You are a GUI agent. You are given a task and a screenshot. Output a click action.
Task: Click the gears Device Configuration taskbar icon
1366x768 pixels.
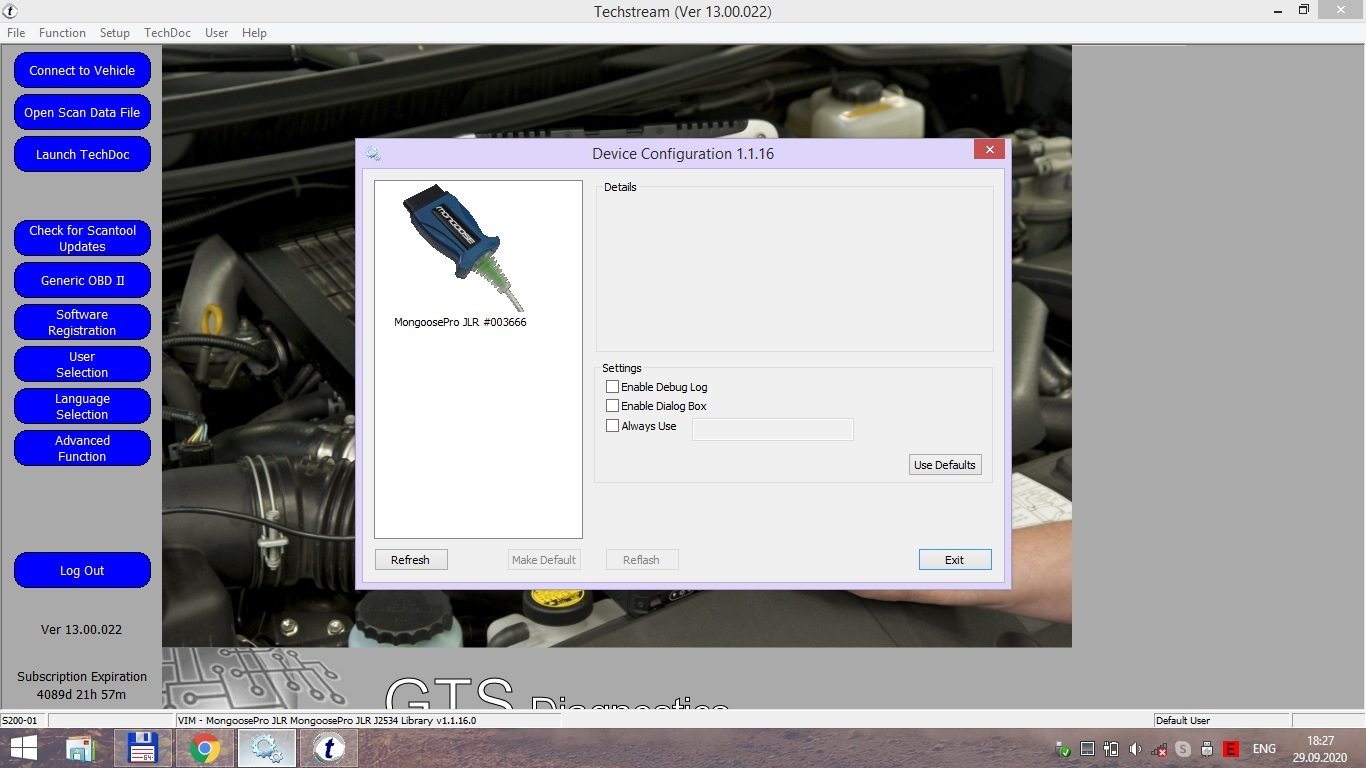(x=267, y=748)
